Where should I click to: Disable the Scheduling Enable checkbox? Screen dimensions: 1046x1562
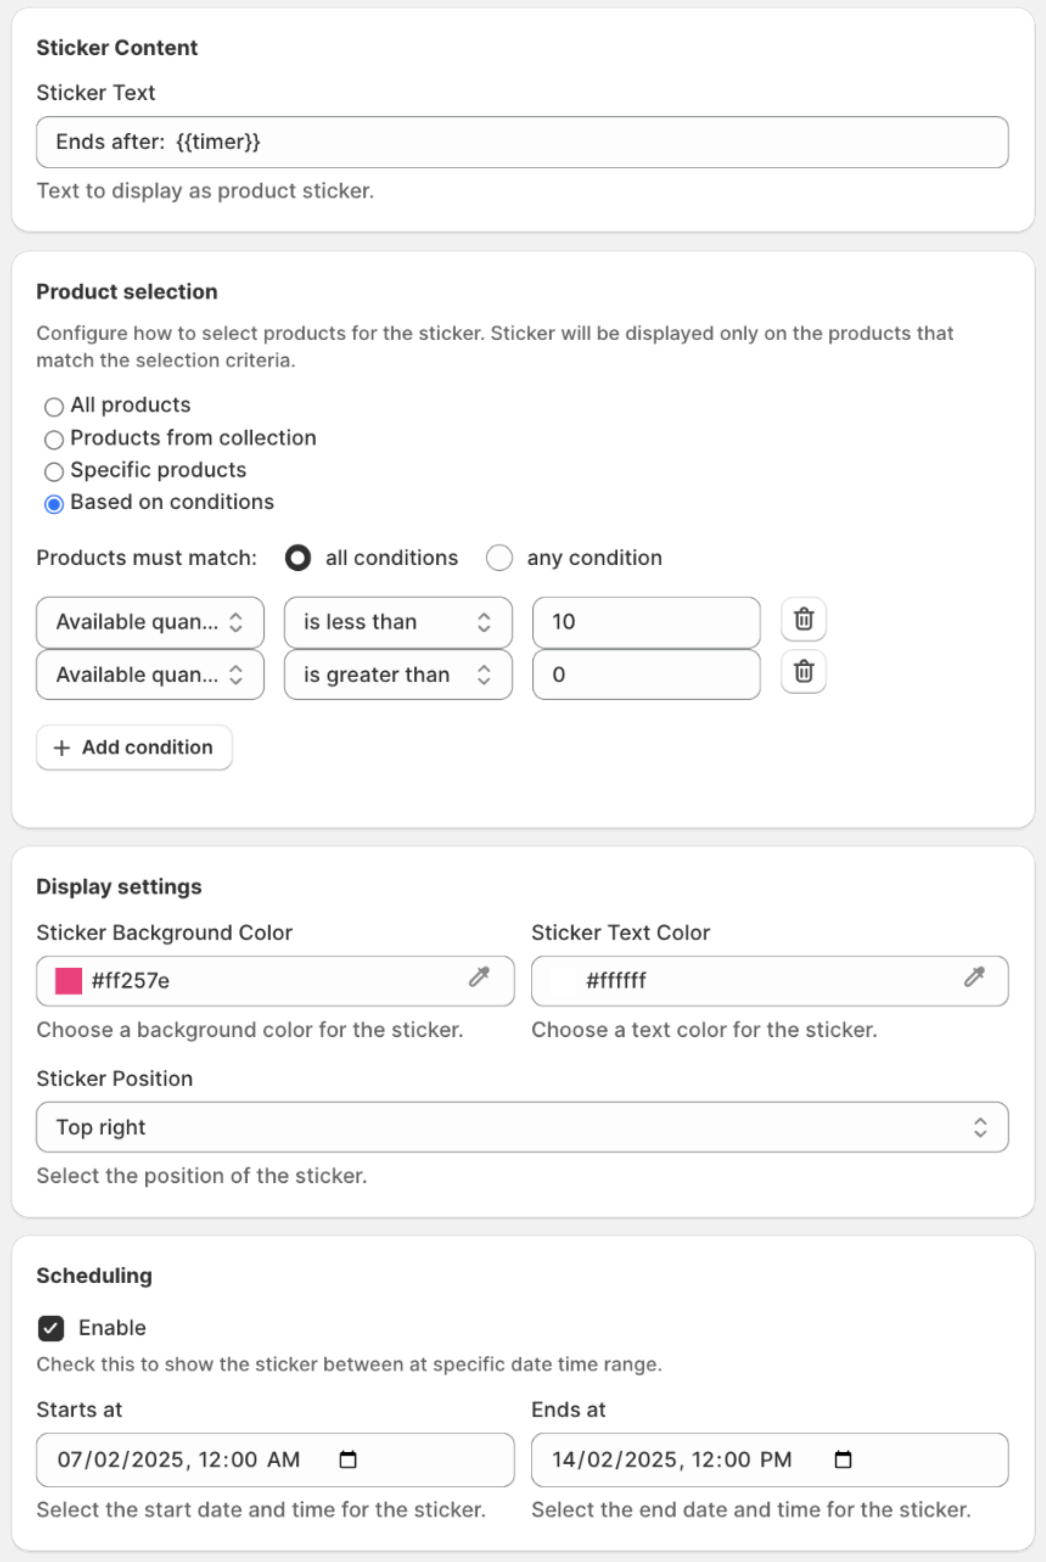point(51,1328)
